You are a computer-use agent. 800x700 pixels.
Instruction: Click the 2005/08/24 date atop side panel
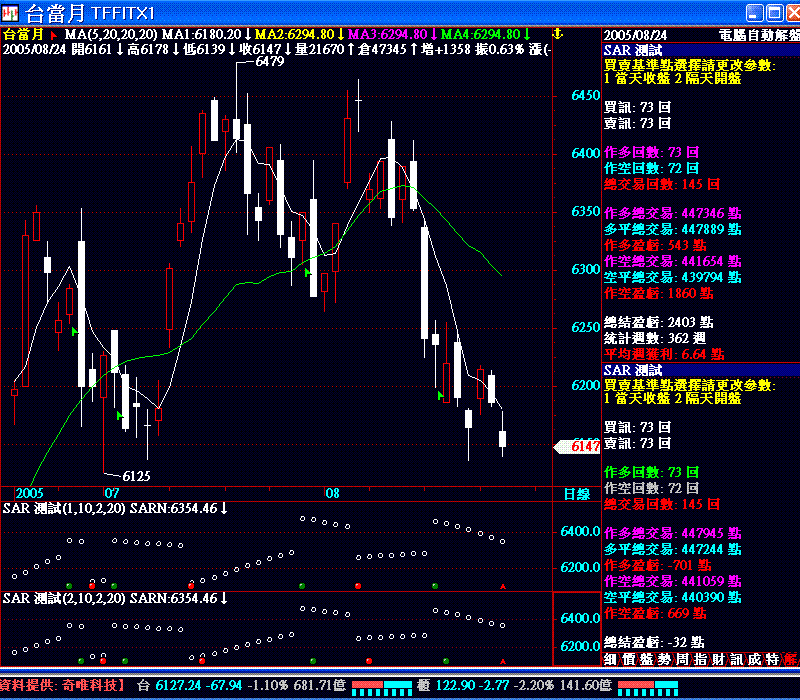tap(635, 35)
